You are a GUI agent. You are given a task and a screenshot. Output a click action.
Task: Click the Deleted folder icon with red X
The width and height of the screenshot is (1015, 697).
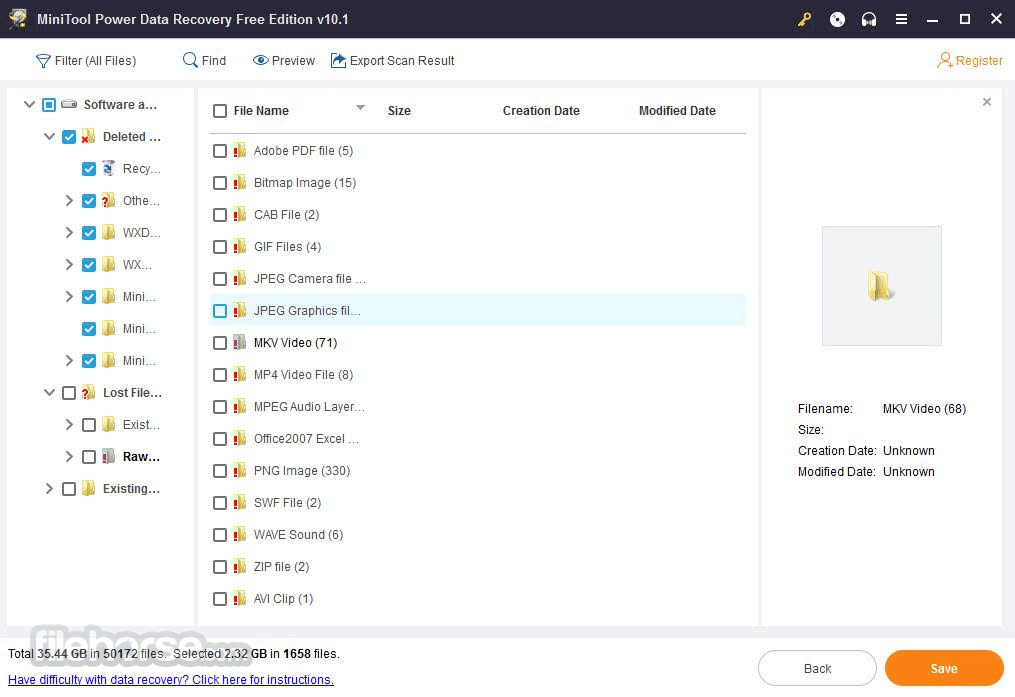tap(88, 137)
